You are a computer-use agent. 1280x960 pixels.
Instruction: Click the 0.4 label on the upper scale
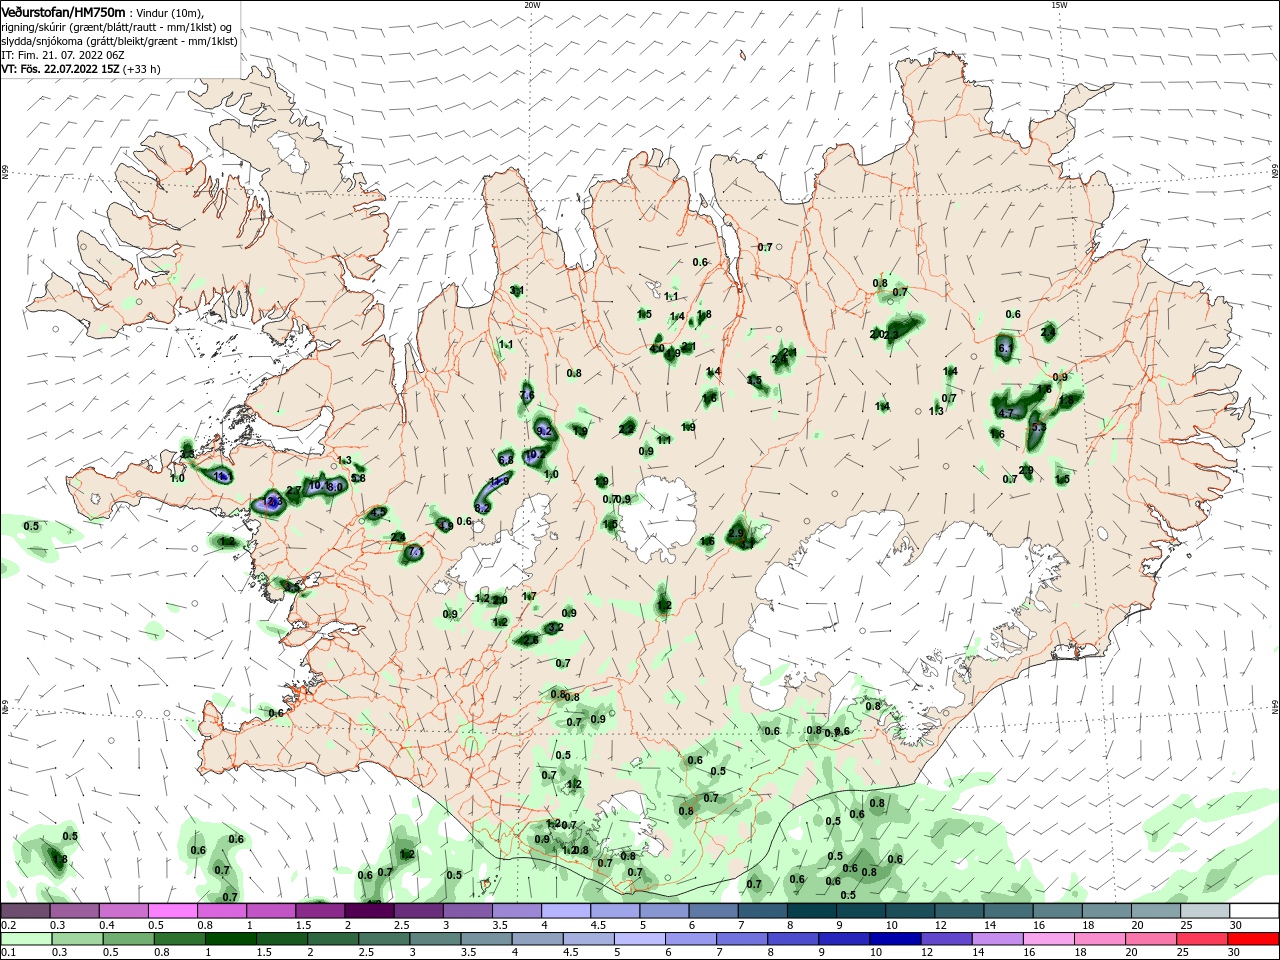tap(107, 925)
